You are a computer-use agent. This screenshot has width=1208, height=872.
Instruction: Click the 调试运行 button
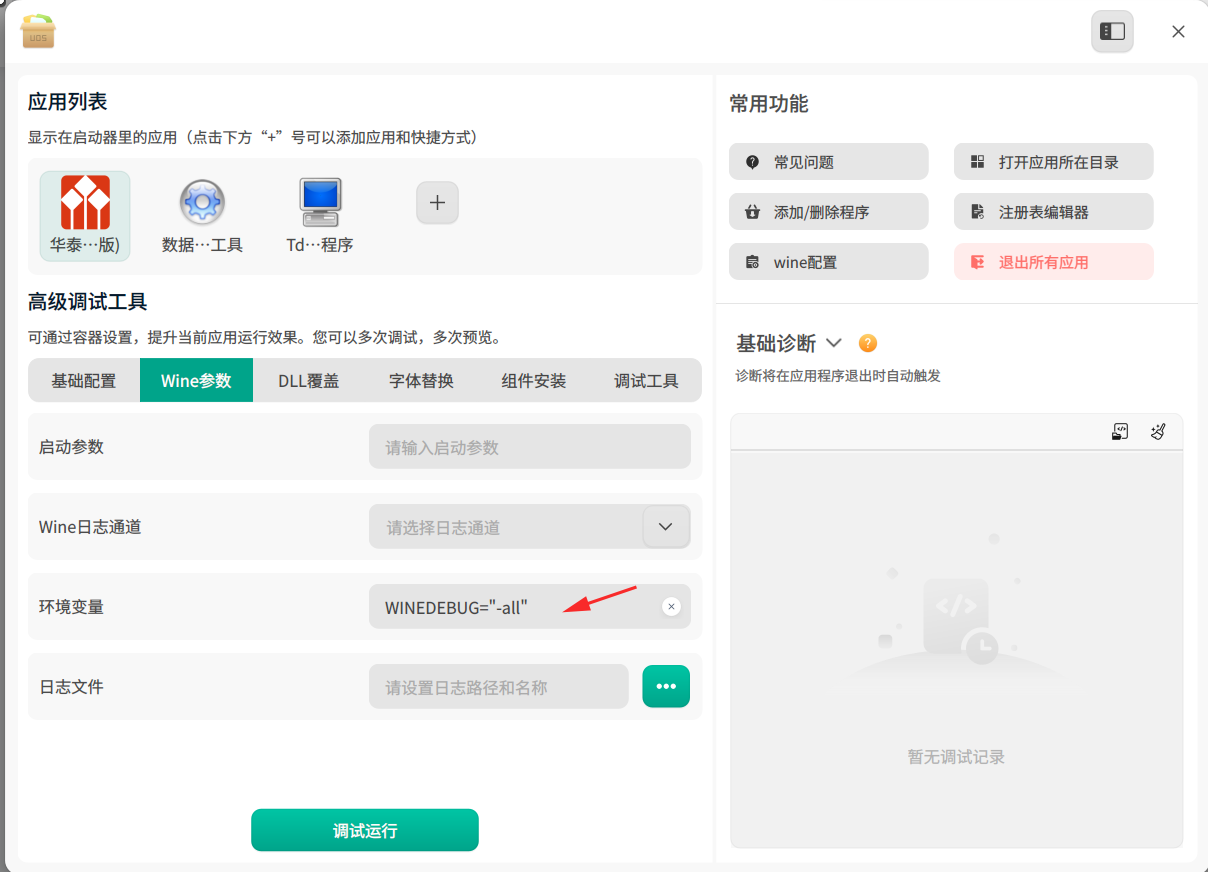click(365, 830)
